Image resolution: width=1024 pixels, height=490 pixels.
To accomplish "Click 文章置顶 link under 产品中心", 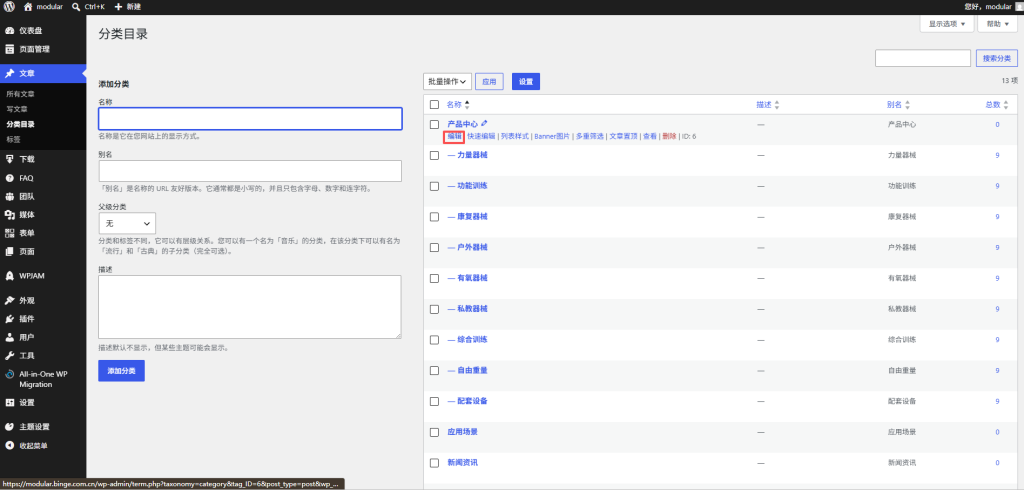I will point(623,137).
